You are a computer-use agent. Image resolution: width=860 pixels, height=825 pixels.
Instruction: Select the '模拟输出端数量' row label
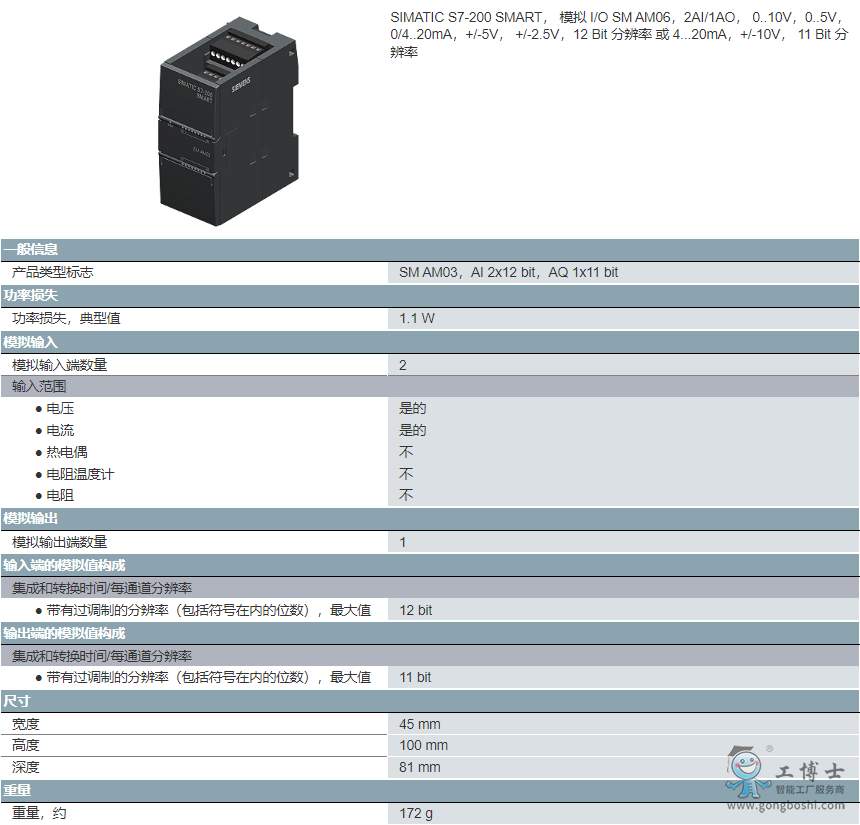[x=59, y=543]
